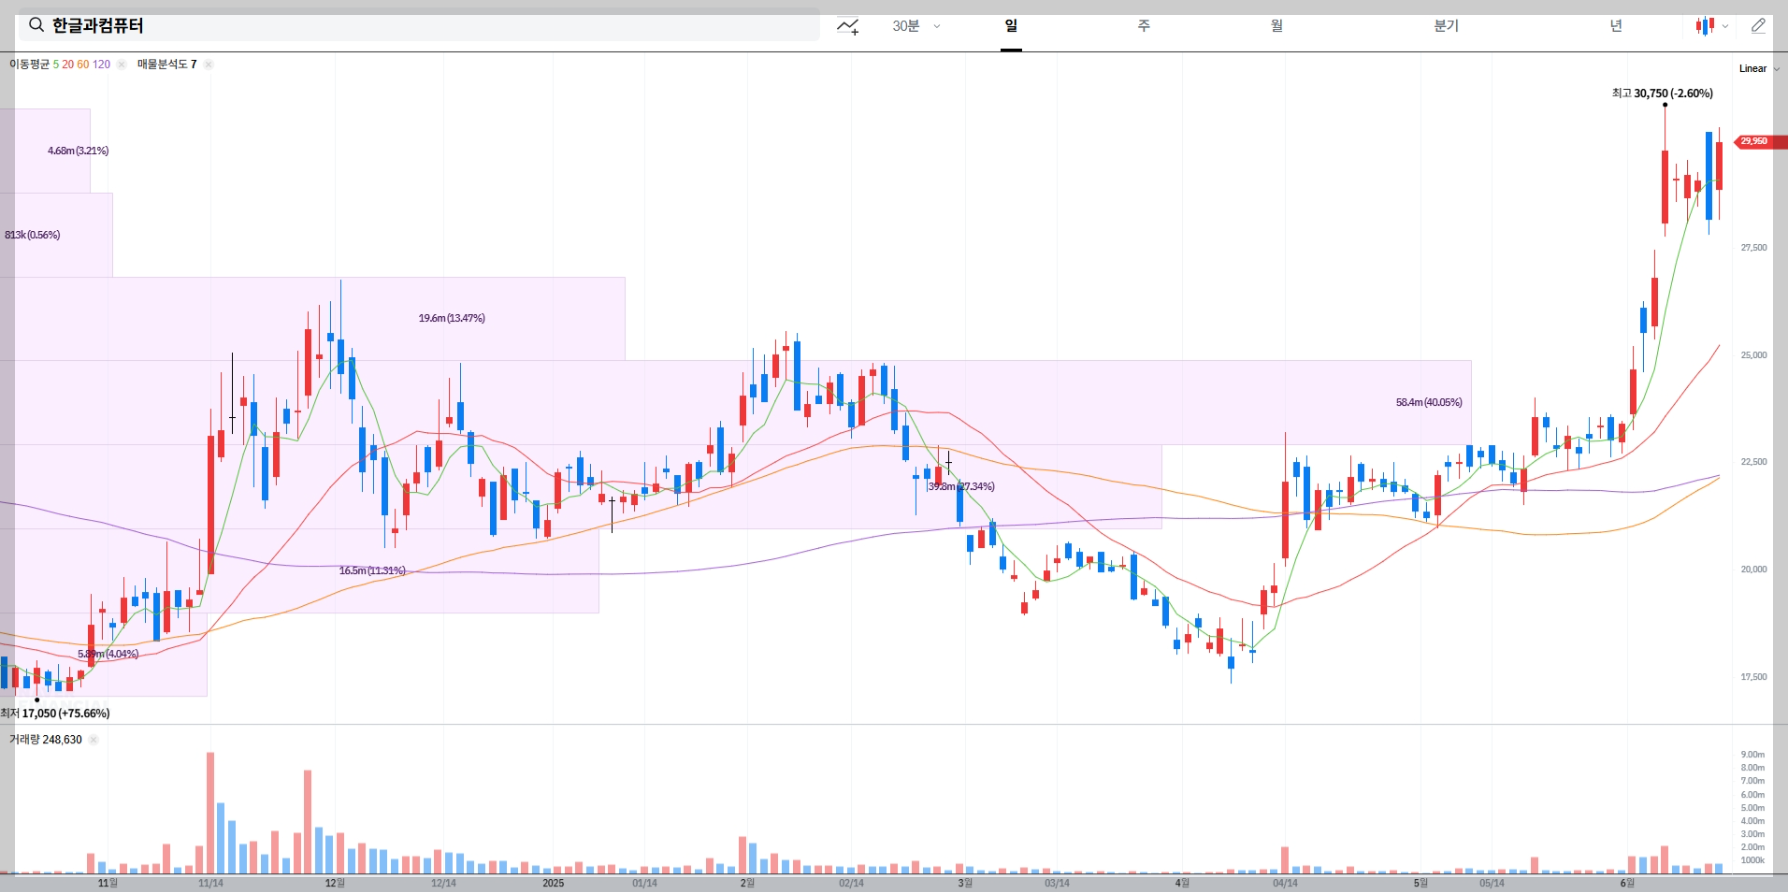Click the magnifier search icon
The height and width of the screenshot is (892, 1788).
click(x=36, y=25)
